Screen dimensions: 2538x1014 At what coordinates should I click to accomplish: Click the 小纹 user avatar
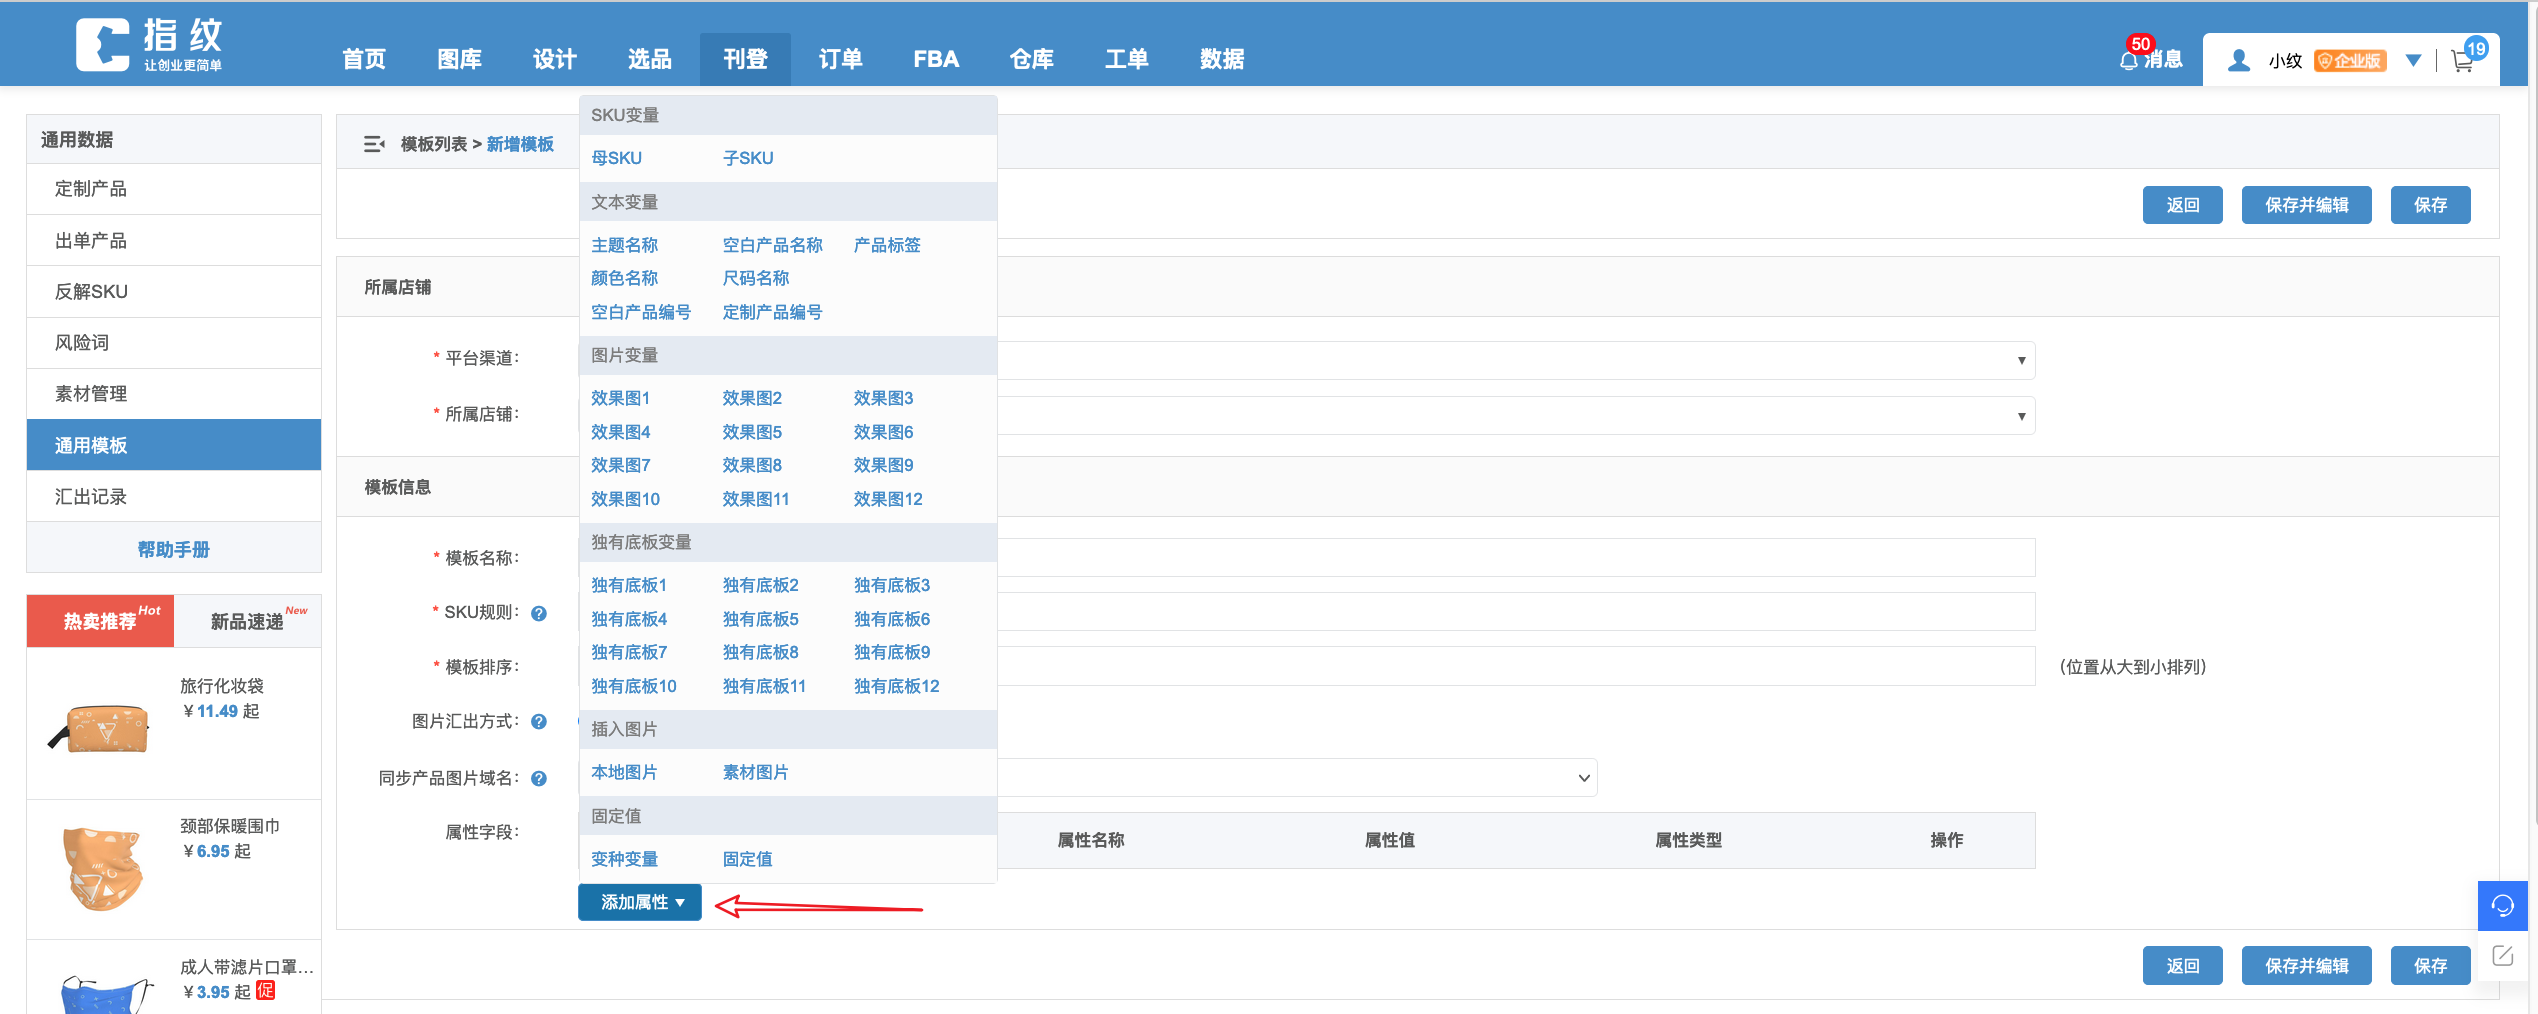click(2238, 60)
